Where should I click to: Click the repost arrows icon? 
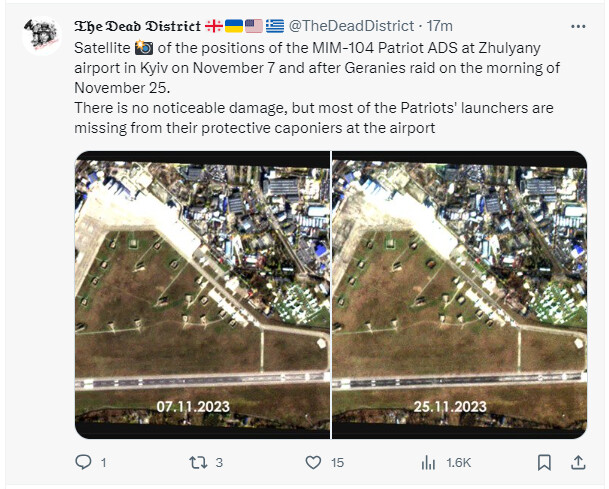(x=198, y=462)
